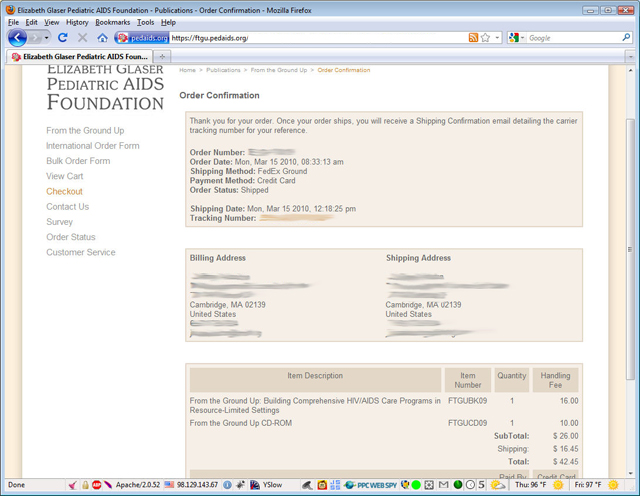Viewport: 640px width, 496px height.
Task: Click the padlock security icon in status bar
Action: click(85, 485)
